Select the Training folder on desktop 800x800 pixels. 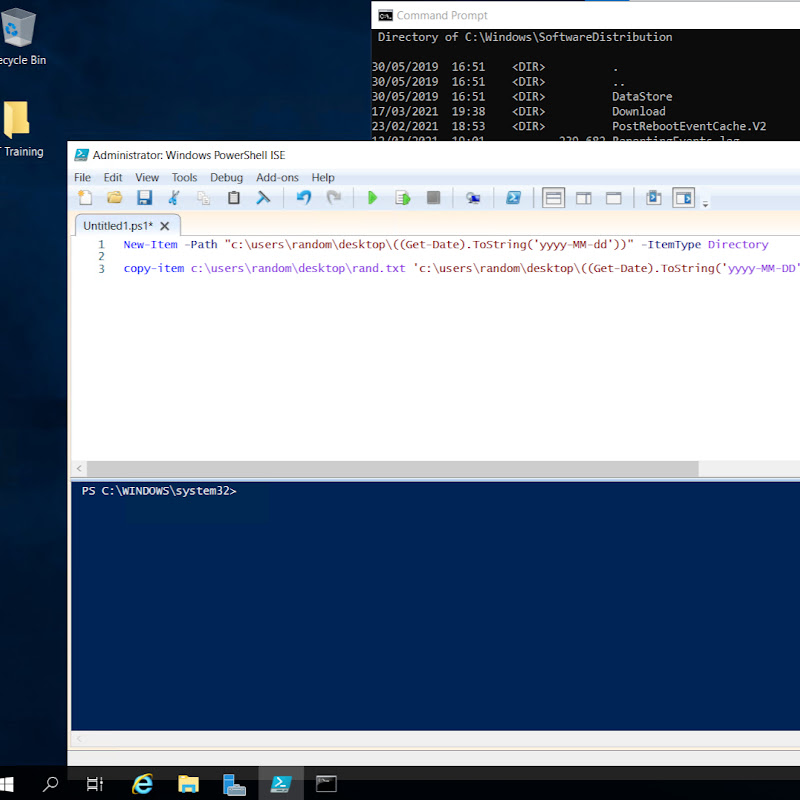pos(19,129)
